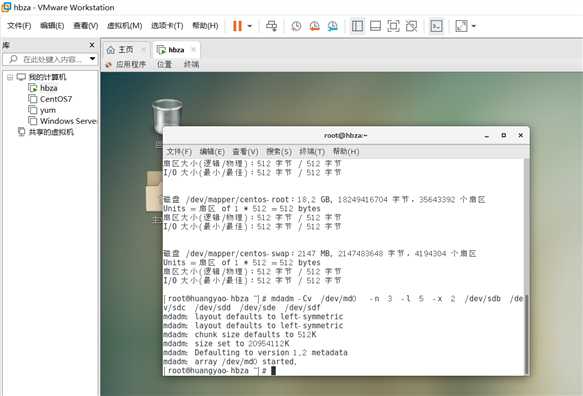Switch to the hbza tab
The height and width of the screenshot is (396, 583).
pos(176,50)
